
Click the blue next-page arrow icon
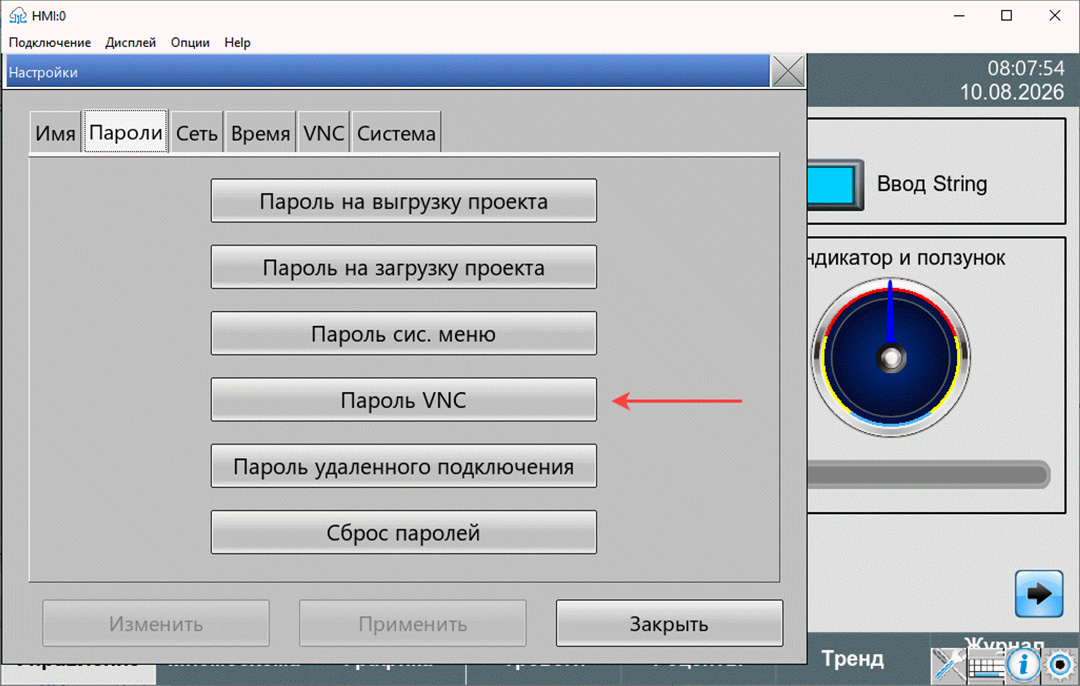point(1039,594)
